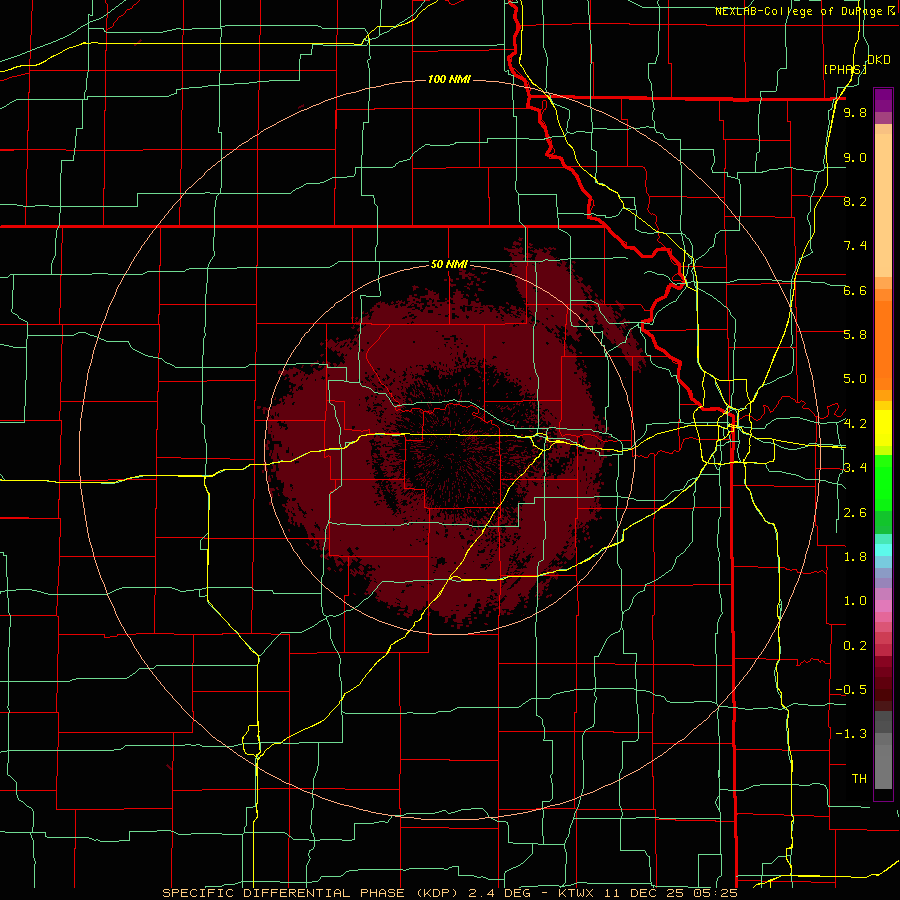Click the 9.8 scale value
Screen dimensions: 900x900
[x=855, y=112]
